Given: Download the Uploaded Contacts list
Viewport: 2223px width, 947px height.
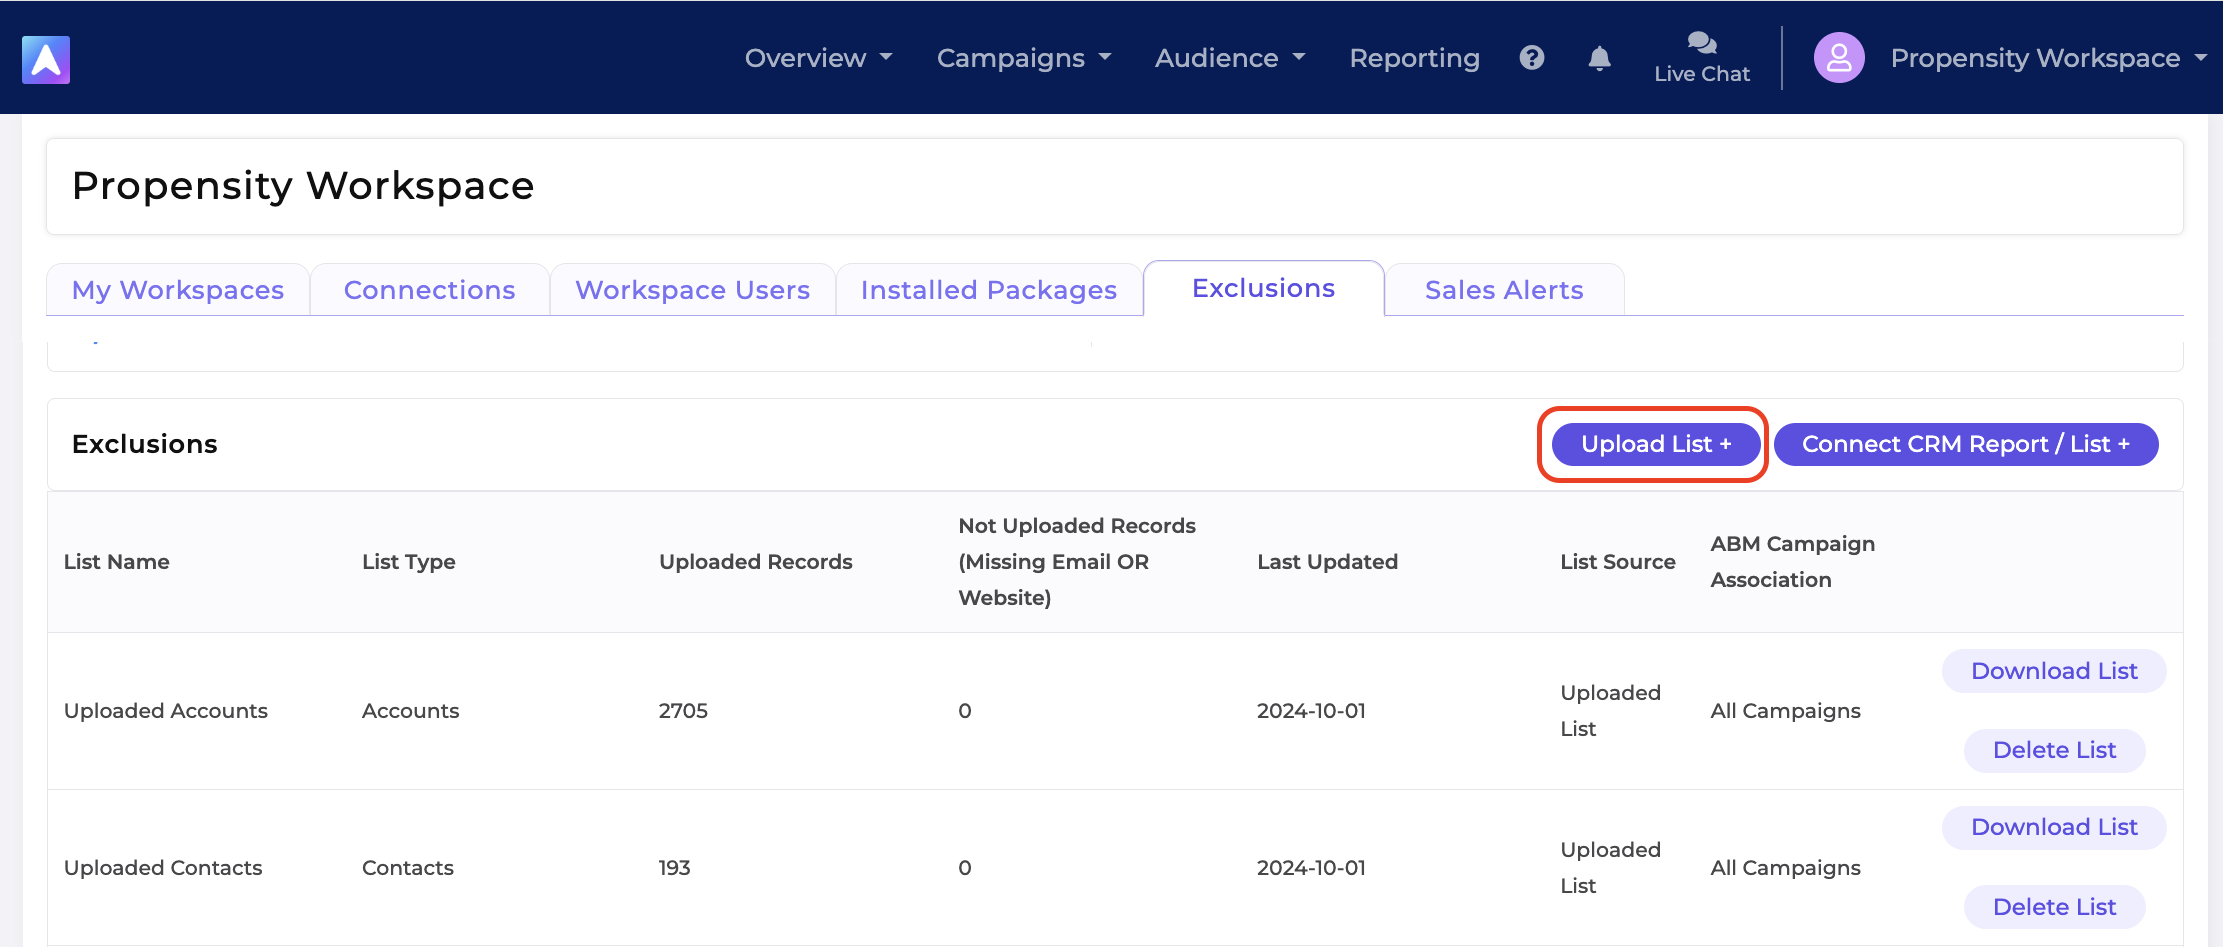Looking at the screenshot, I should point(2054,827).
